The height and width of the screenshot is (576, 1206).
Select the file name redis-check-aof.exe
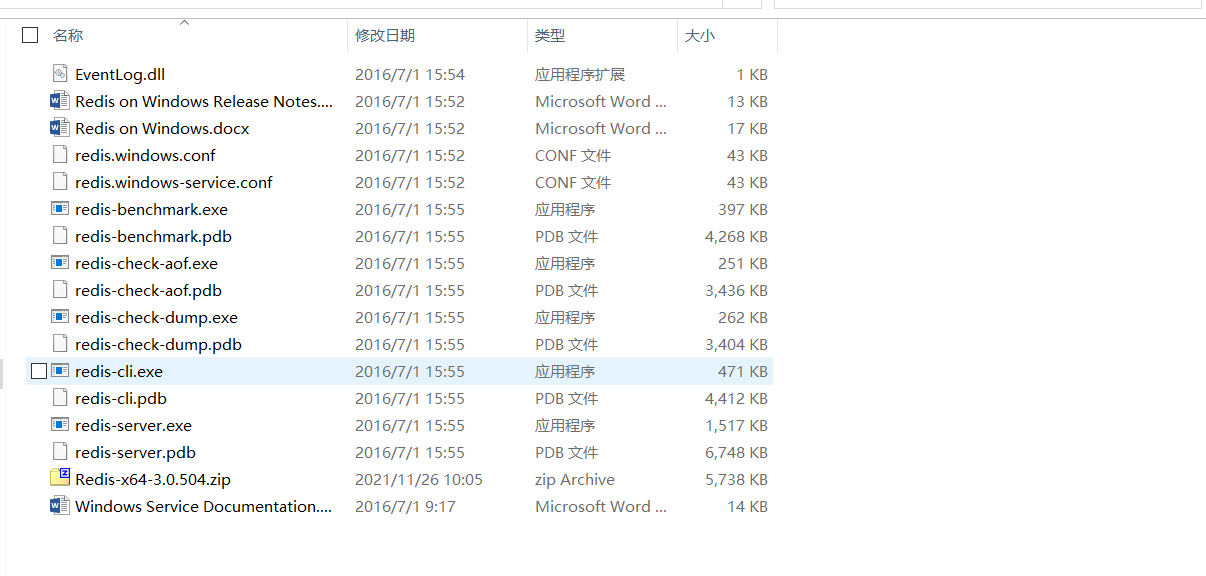tap(146, 263)
